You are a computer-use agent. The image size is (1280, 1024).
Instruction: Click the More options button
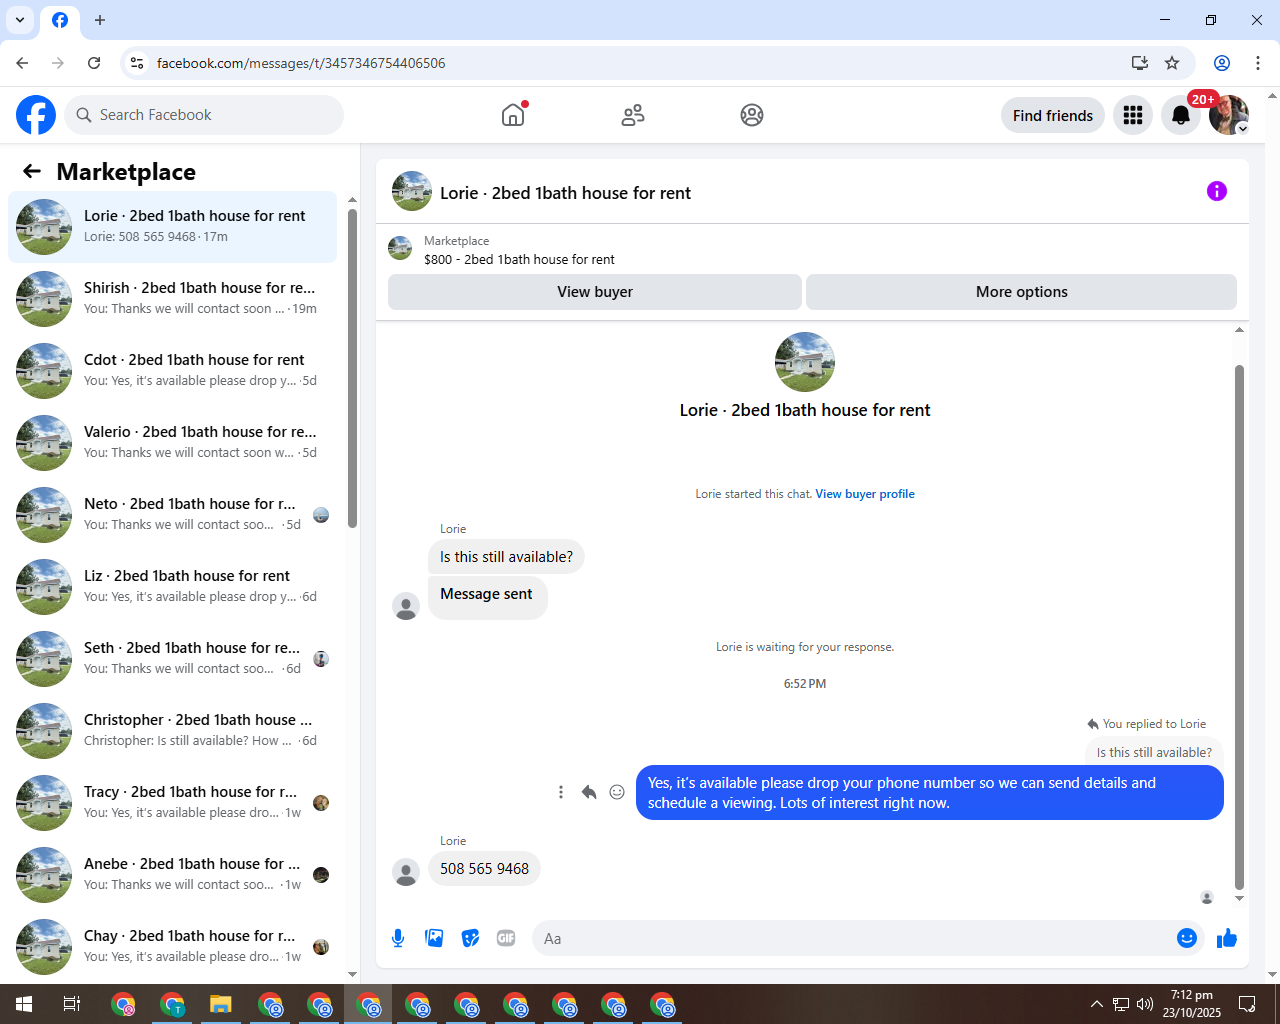(x=1021, y=292)
